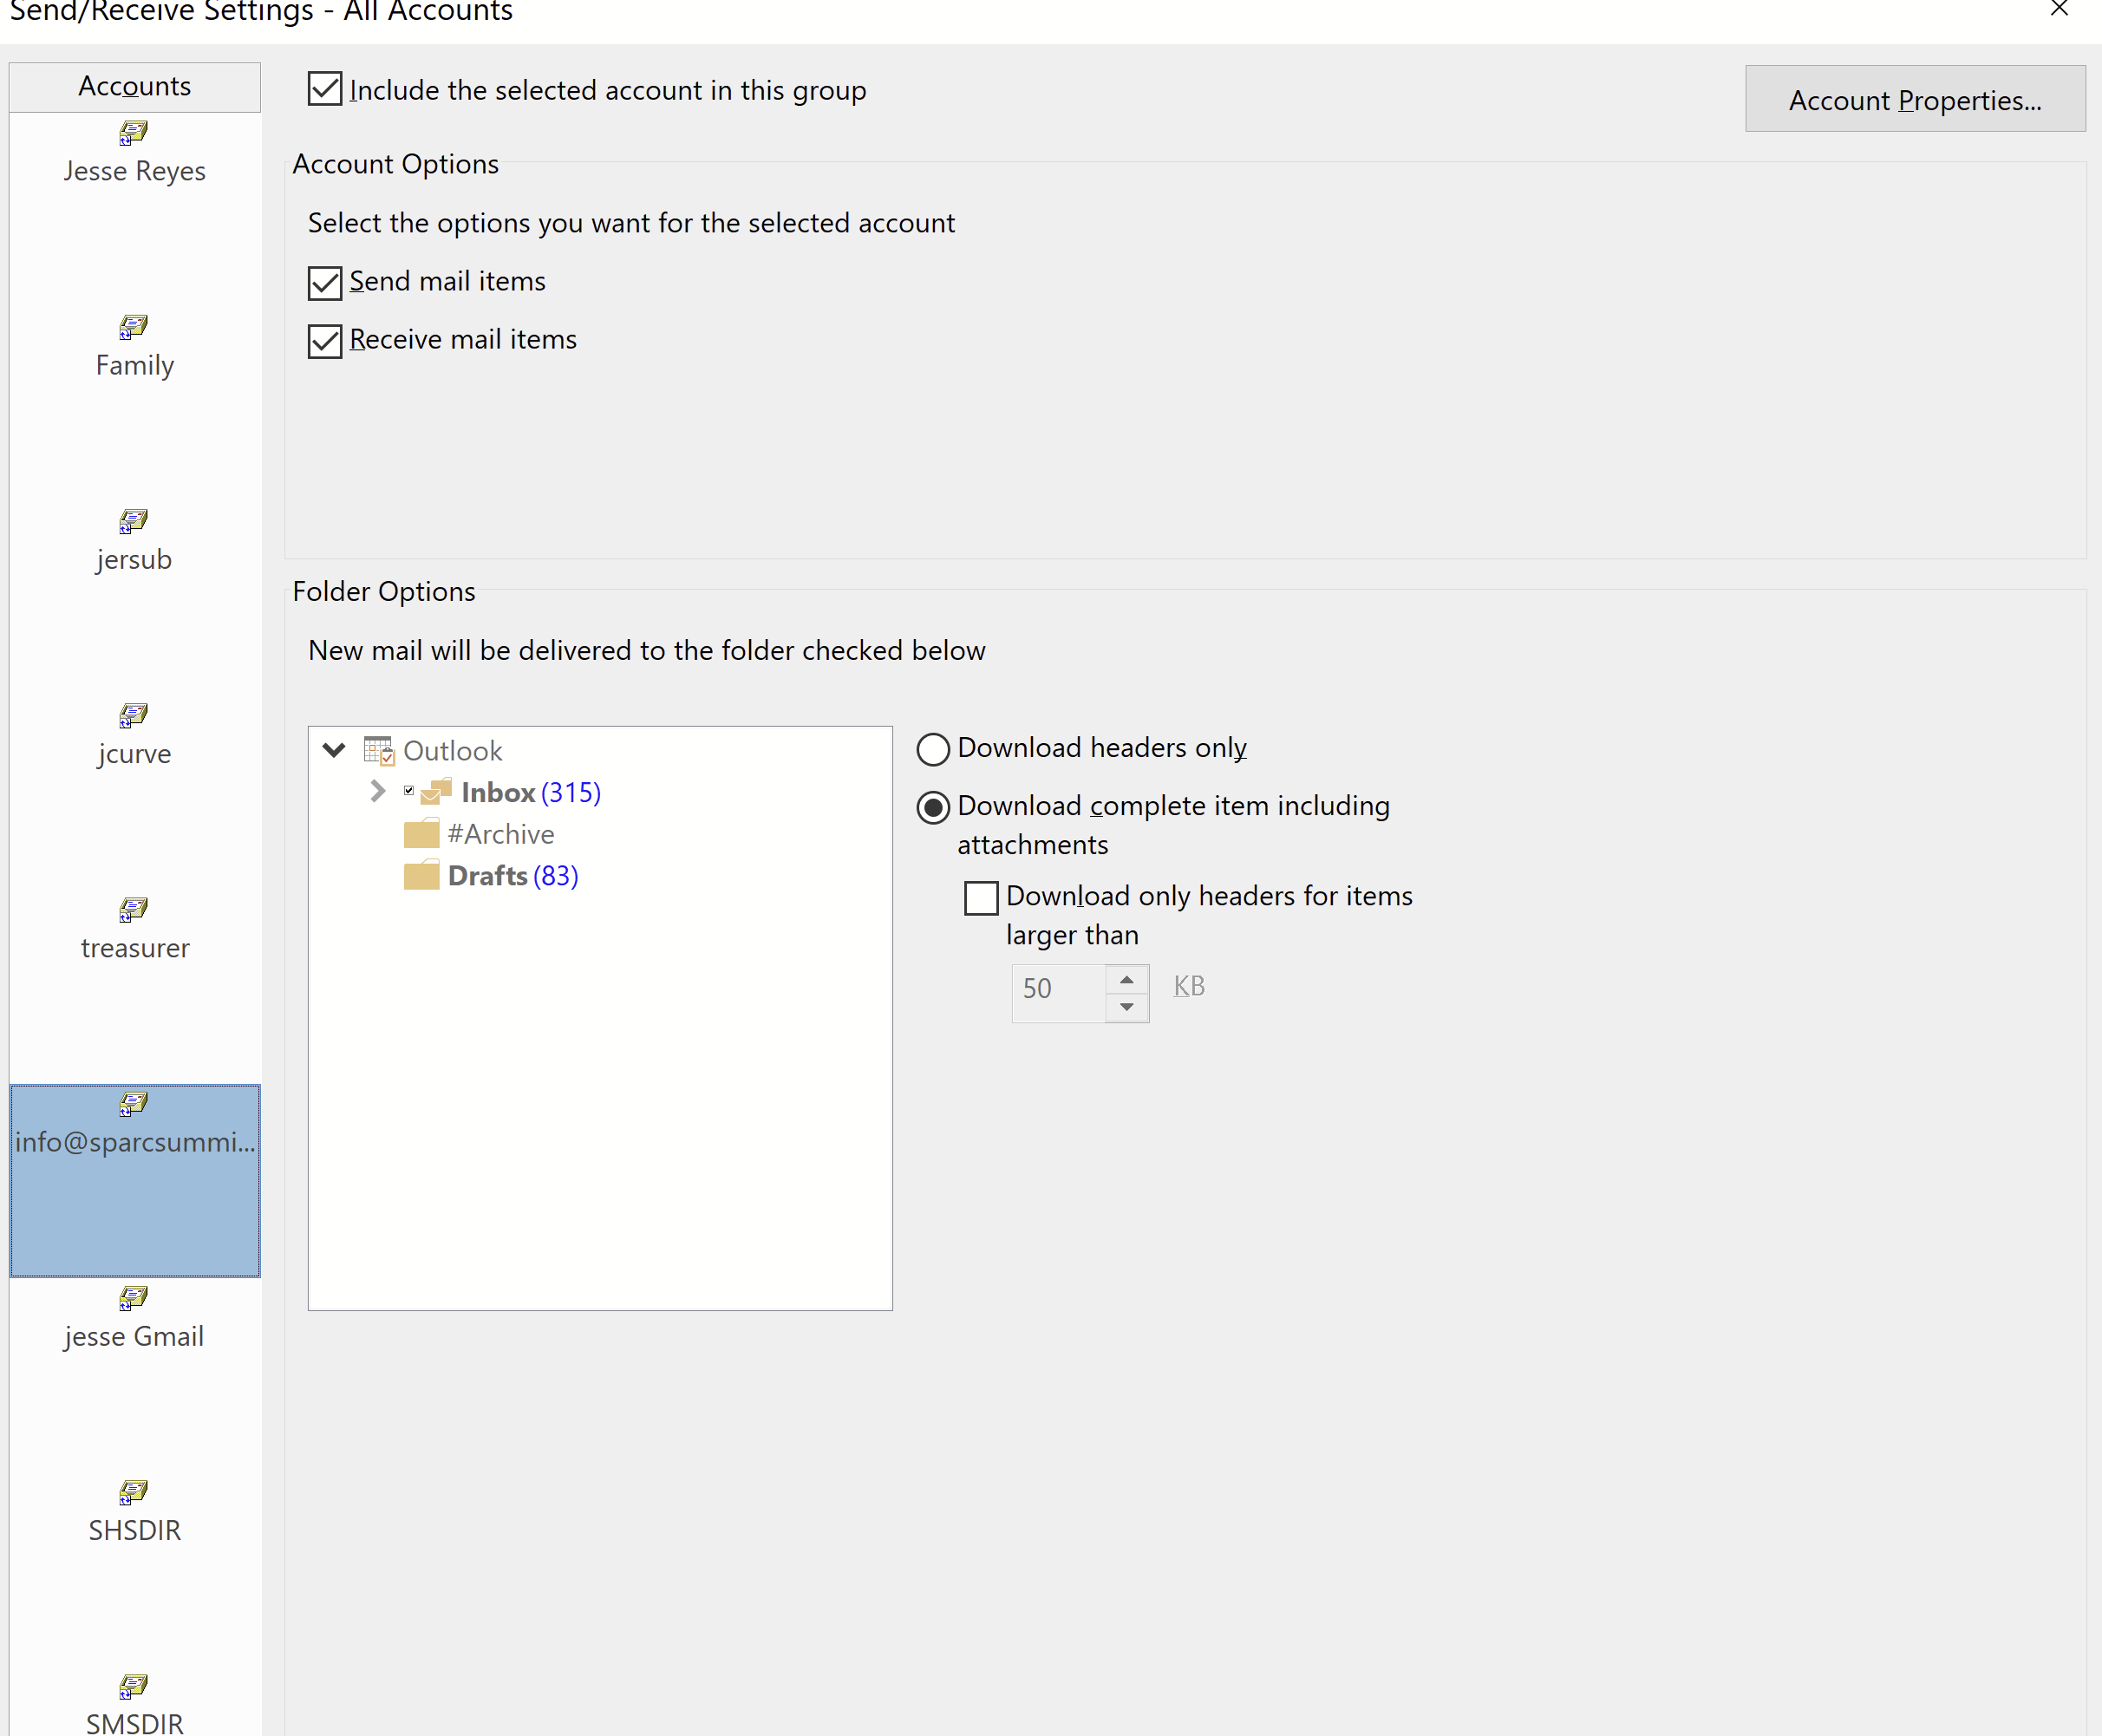Select the jesse Gmail account icon
2102x1736 pixels.
coord(134,1298)
